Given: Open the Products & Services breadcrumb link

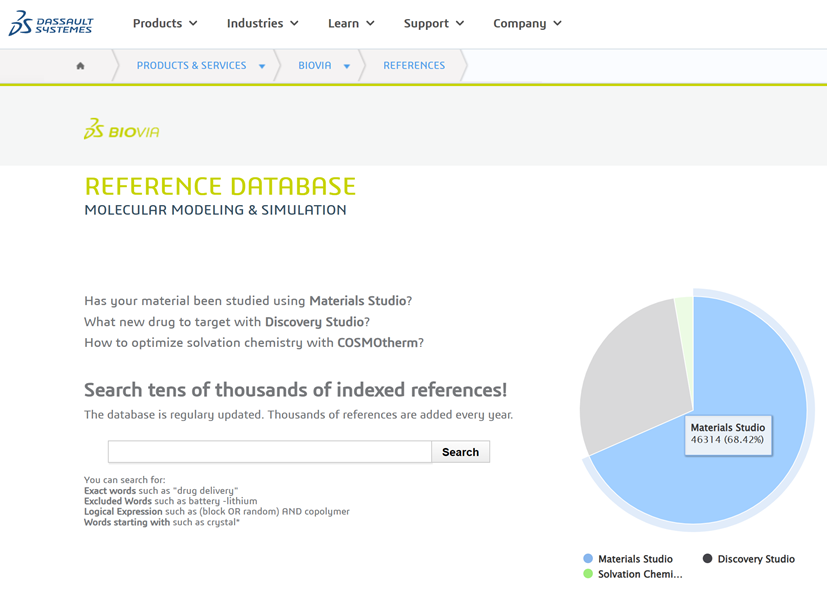Looking at the screenshot, I should [191, 66].
